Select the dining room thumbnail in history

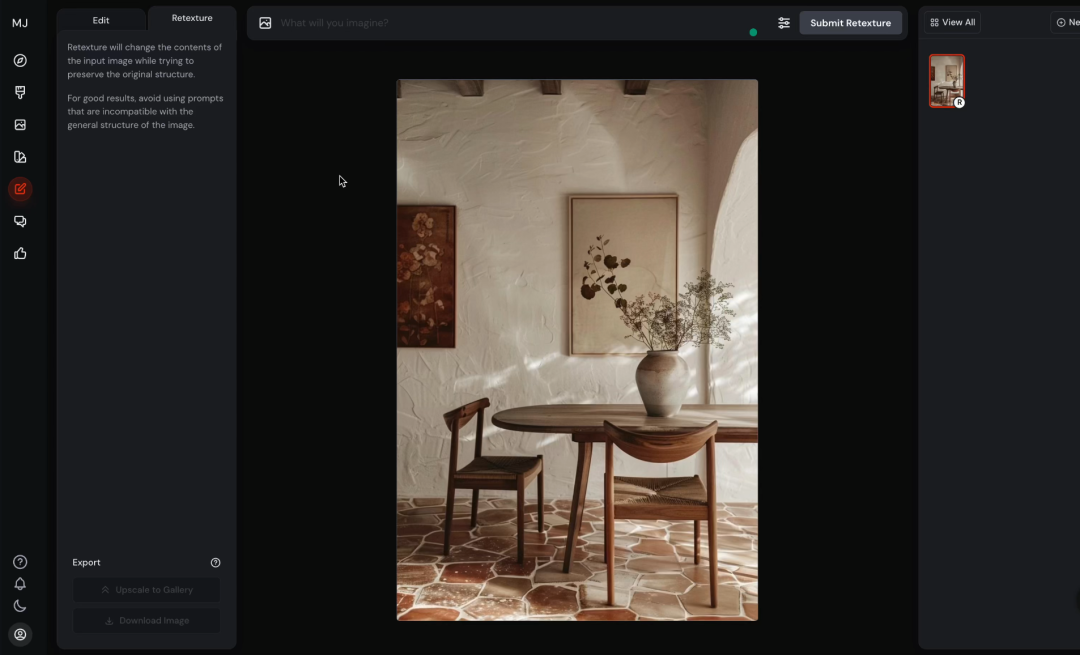click(x=947, y=81)
